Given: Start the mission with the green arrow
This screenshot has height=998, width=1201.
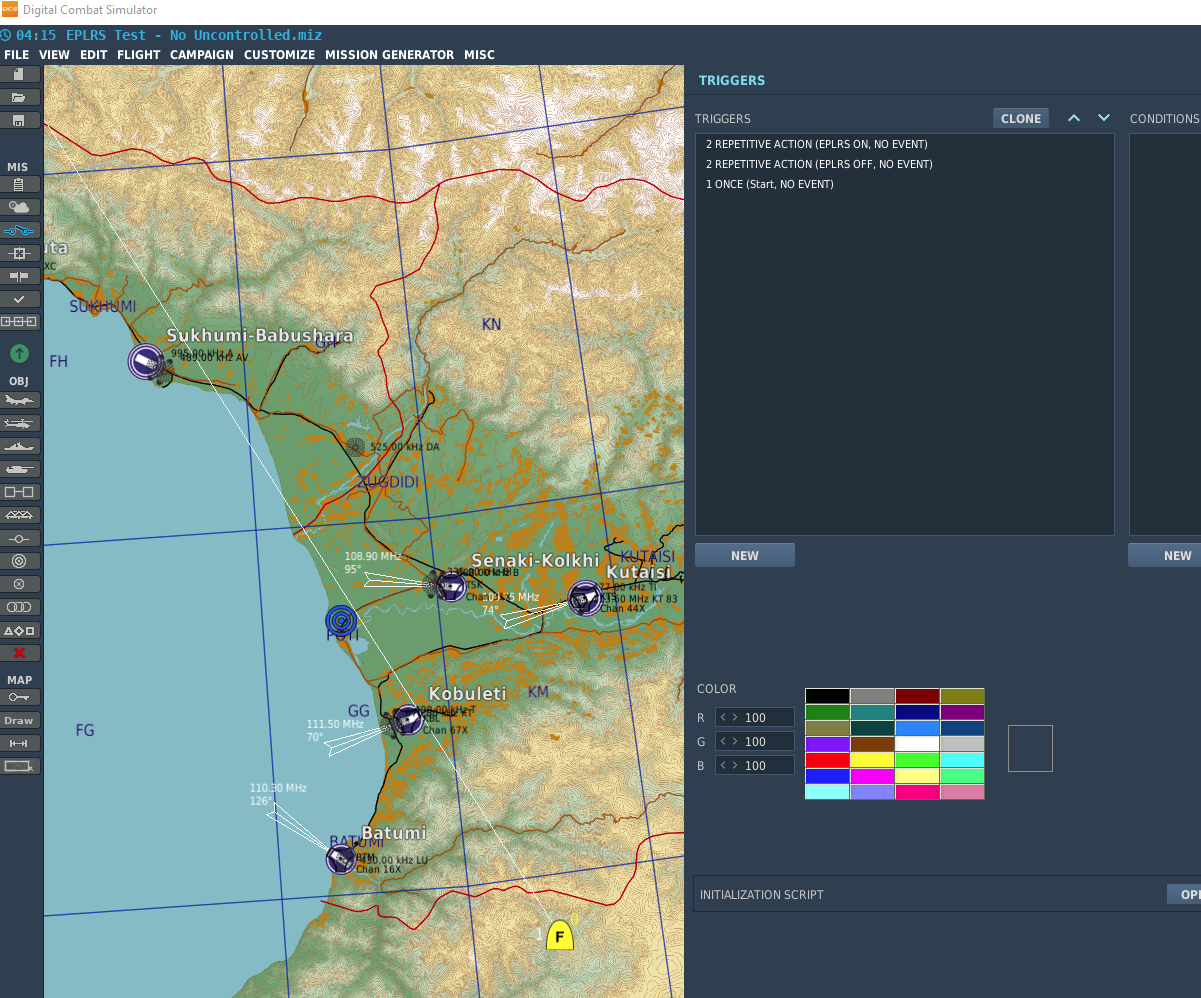Looking at the screenshot, I should [x=19, y=353].
